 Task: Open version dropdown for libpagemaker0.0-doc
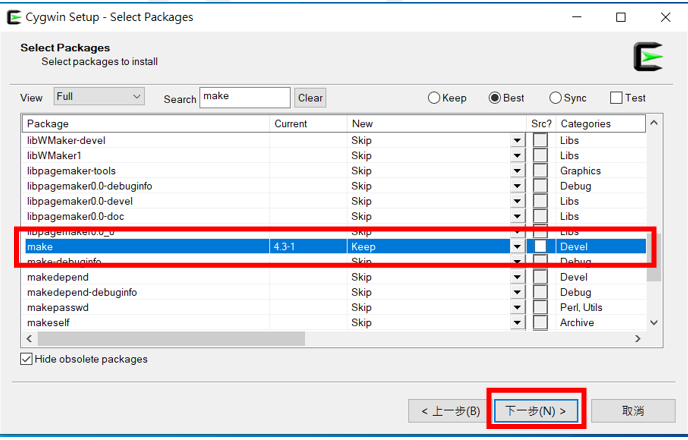[517, 216]
